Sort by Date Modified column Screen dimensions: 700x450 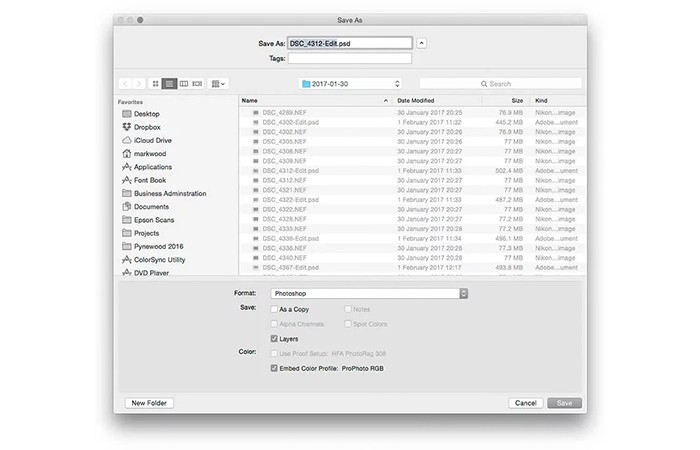[x=438, y=100]
